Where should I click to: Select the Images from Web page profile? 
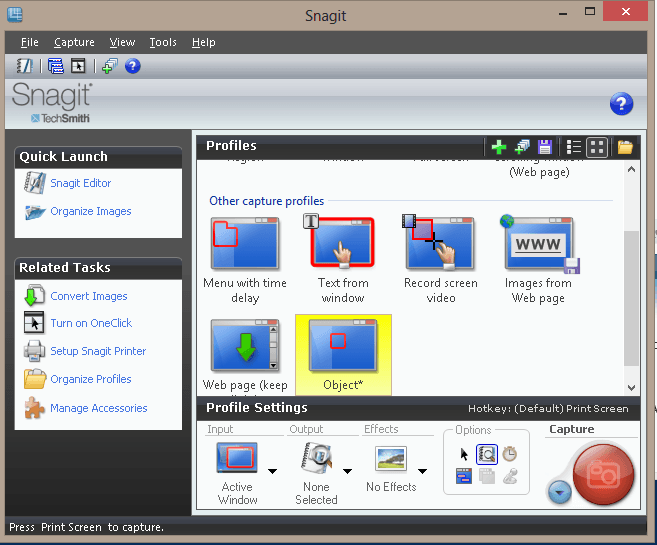(538, 259)
